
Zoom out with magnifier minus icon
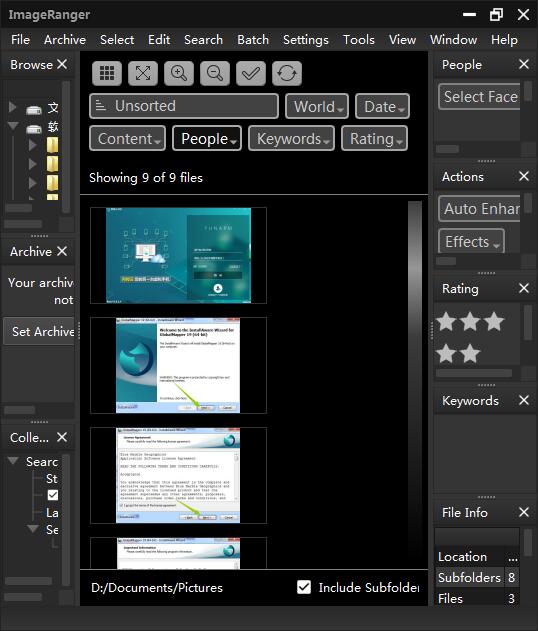tap(215, 74)
